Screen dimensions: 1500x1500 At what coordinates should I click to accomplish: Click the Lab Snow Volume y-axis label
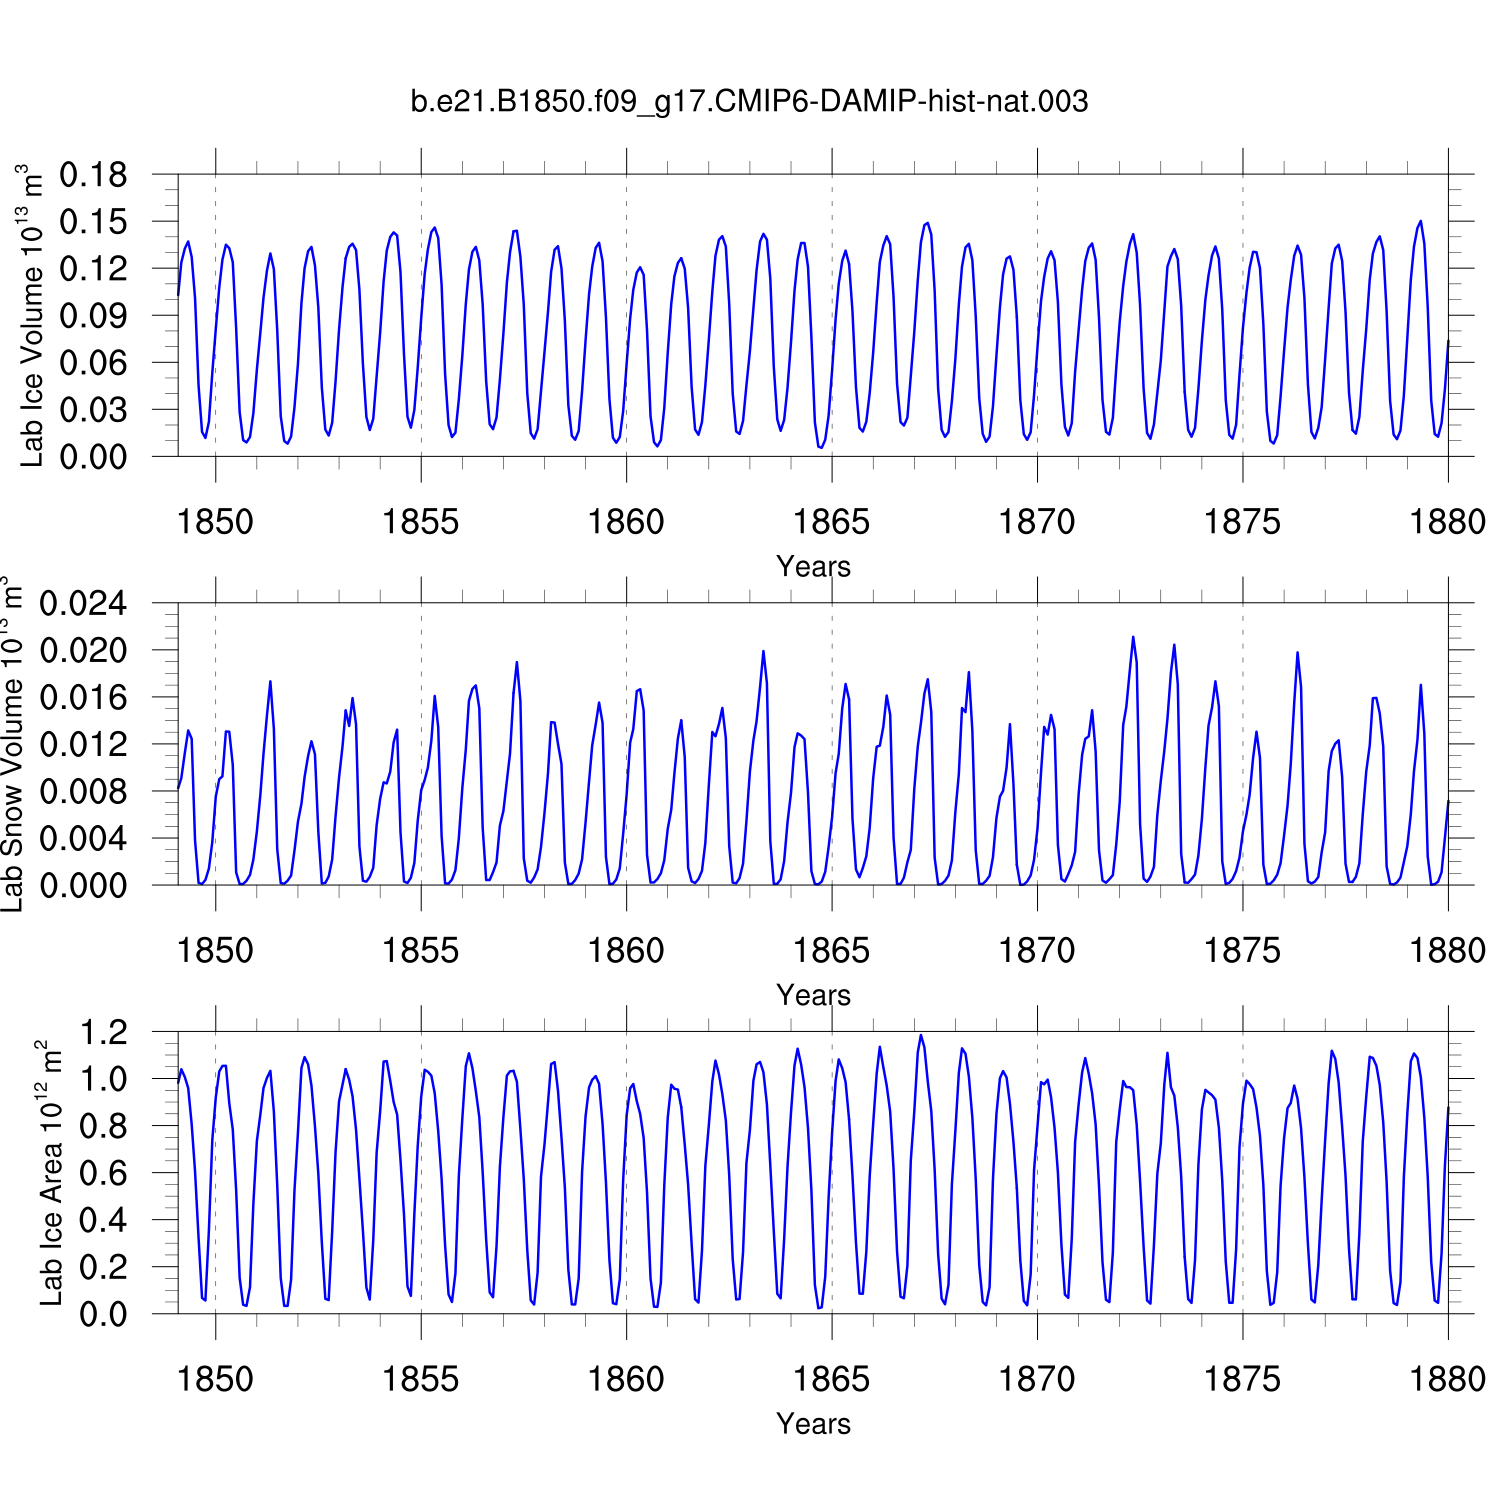(x=12, y=744)
